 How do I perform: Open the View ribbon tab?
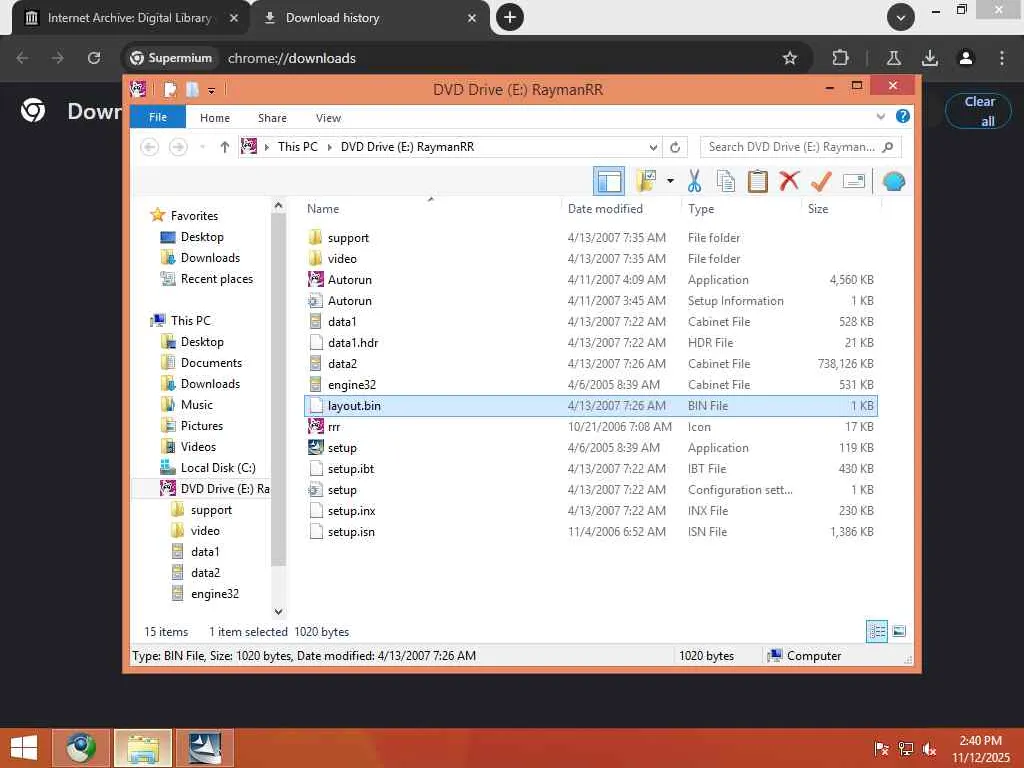pyautogui.click(x=328, y=118)
